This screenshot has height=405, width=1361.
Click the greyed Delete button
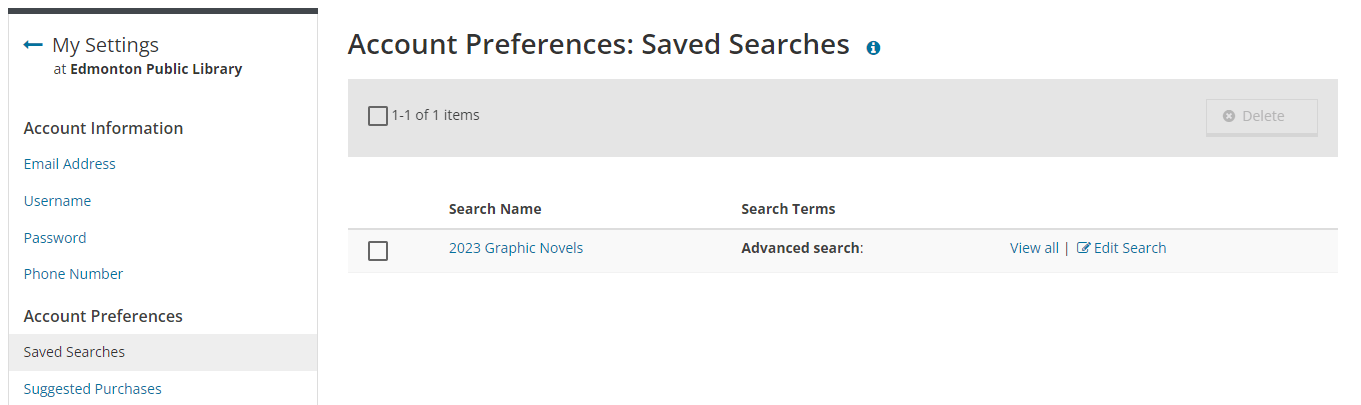(x=1262, y=116)
